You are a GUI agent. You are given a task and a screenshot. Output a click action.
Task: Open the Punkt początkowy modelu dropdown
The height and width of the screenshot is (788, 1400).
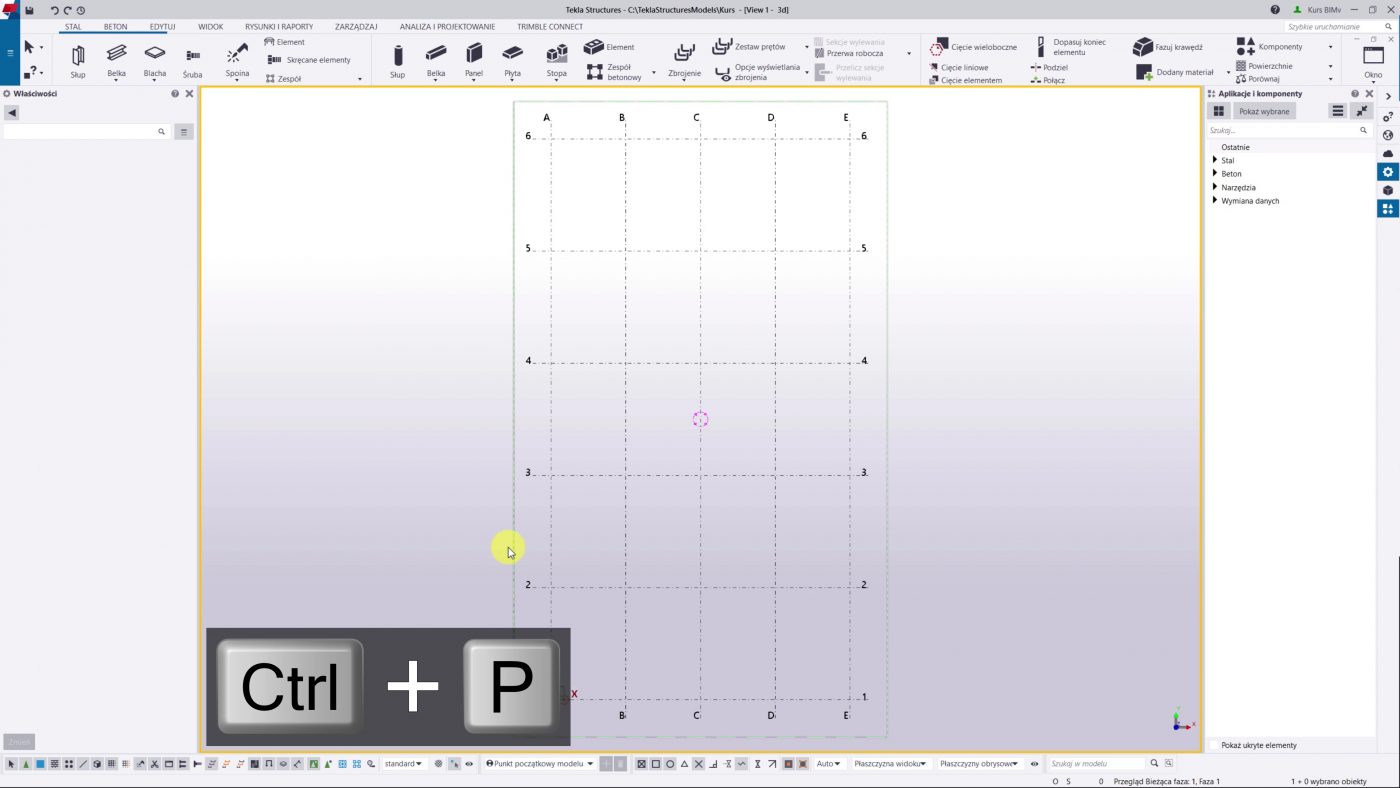540,764
